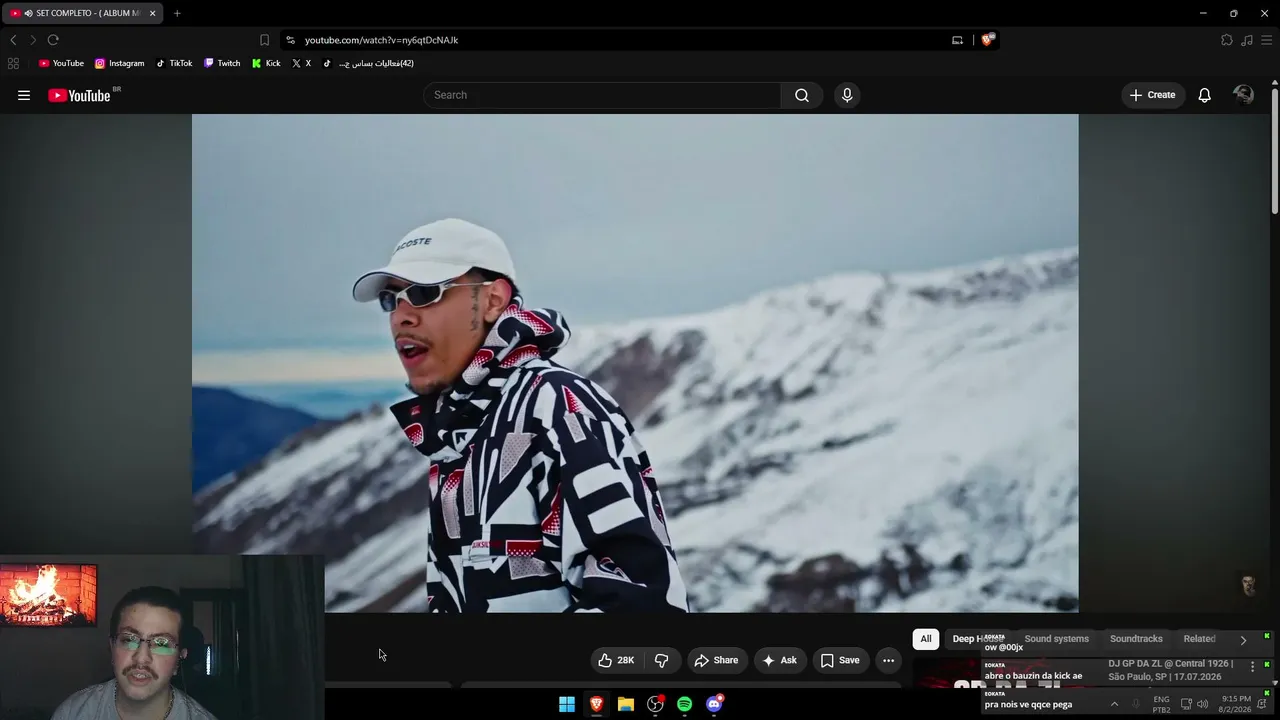Open more actions ellipsis under the video
This screenshot has height=720, width=1280.
coord(888,660)
